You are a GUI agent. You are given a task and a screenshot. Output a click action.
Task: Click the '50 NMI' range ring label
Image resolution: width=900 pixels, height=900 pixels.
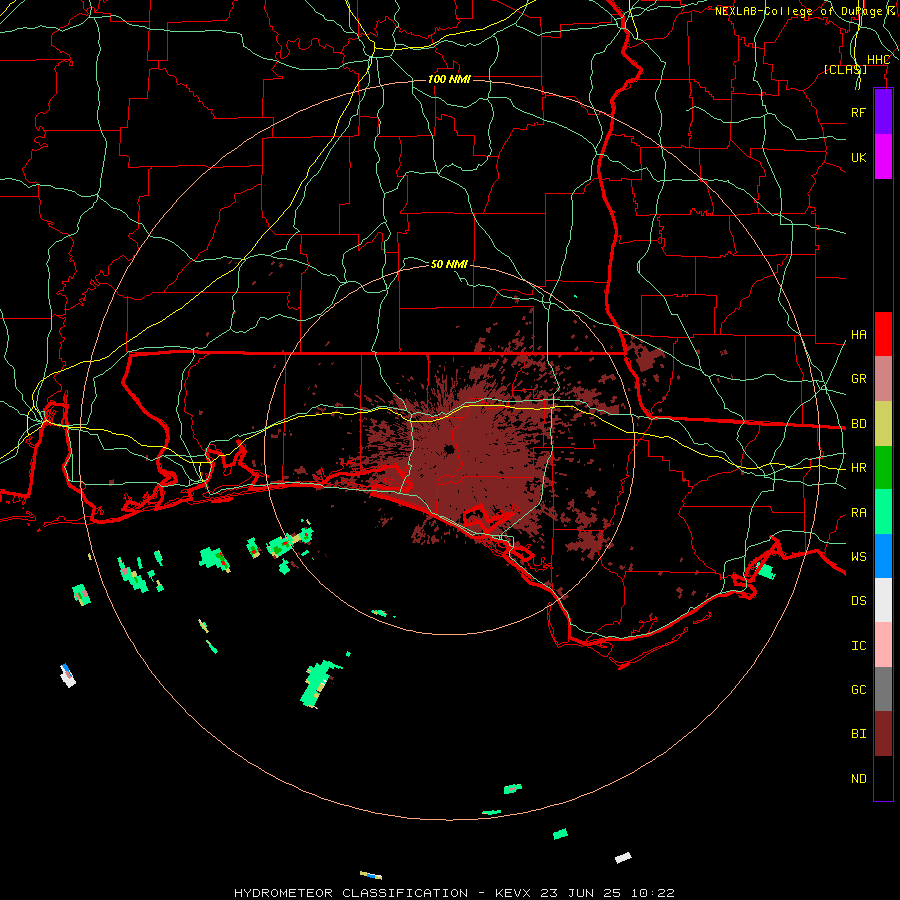(449, 264)
